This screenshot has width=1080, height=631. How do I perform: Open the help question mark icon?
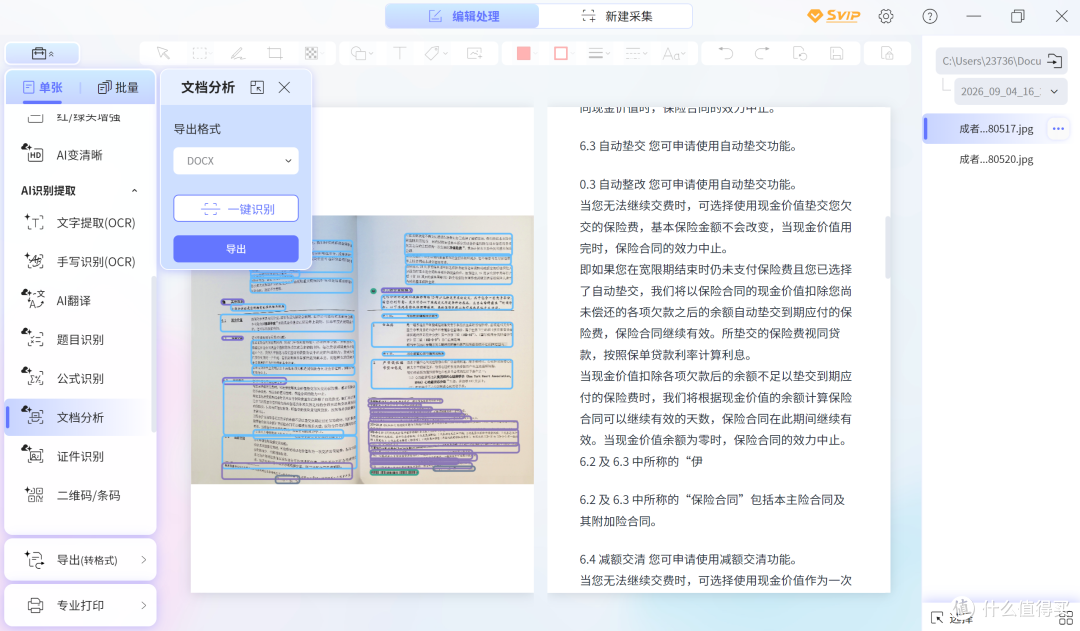[x=930, y=16]
